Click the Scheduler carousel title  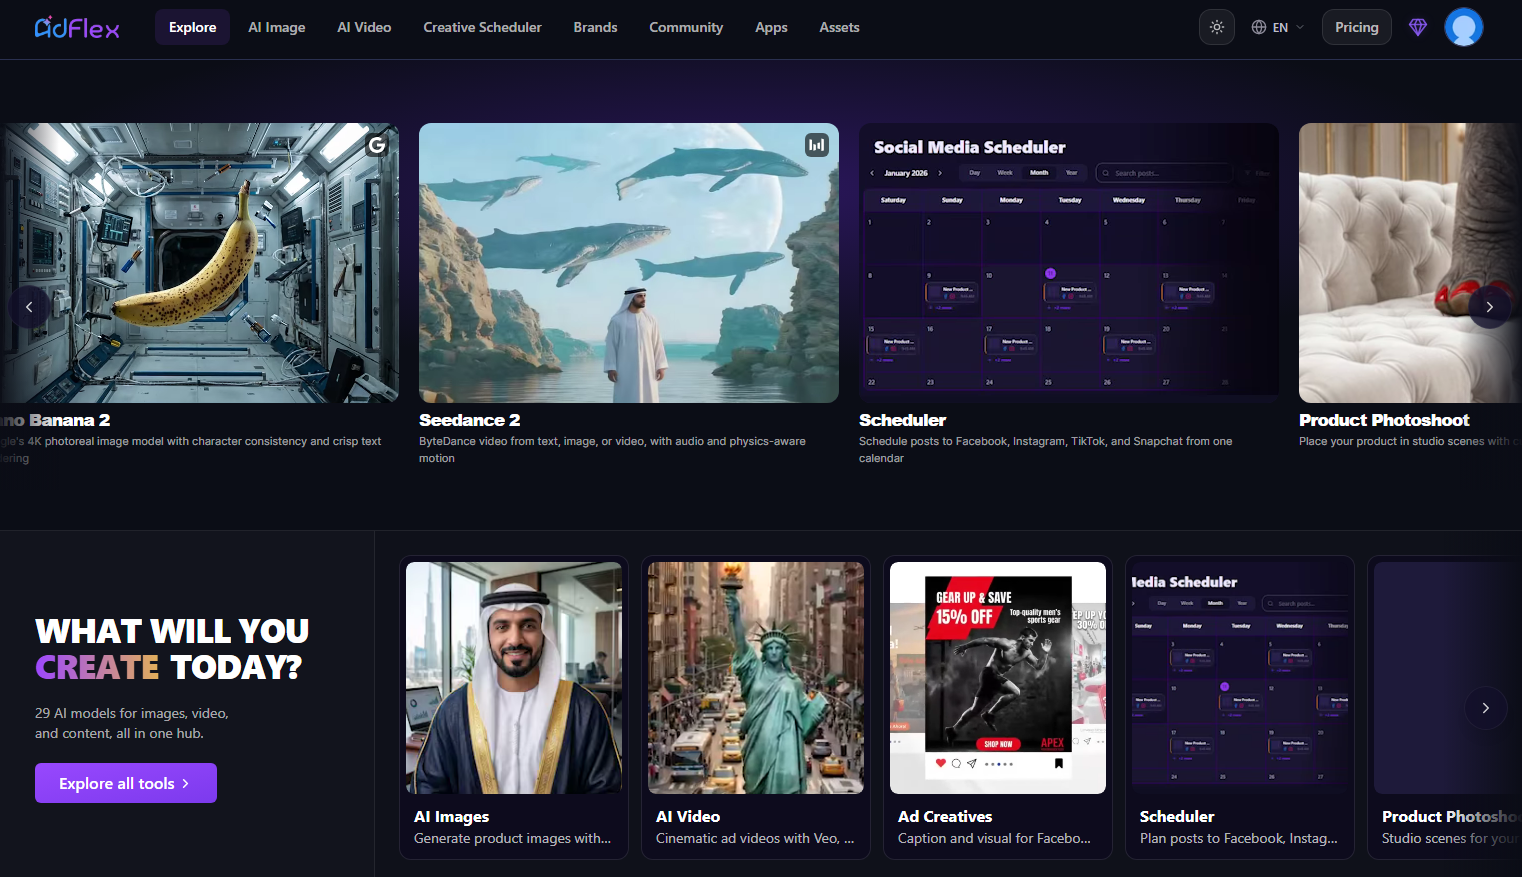(x=902, y=420)
